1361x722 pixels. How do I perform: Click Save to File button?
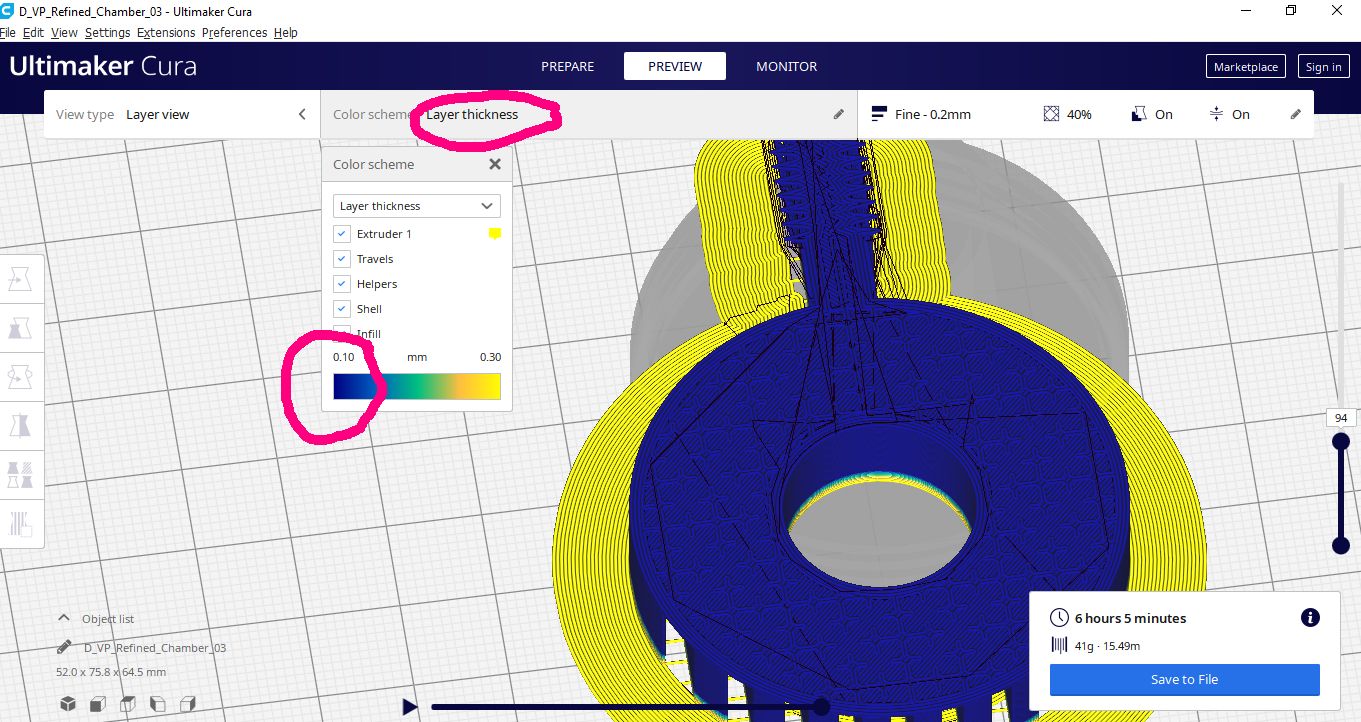(1184, 679)
